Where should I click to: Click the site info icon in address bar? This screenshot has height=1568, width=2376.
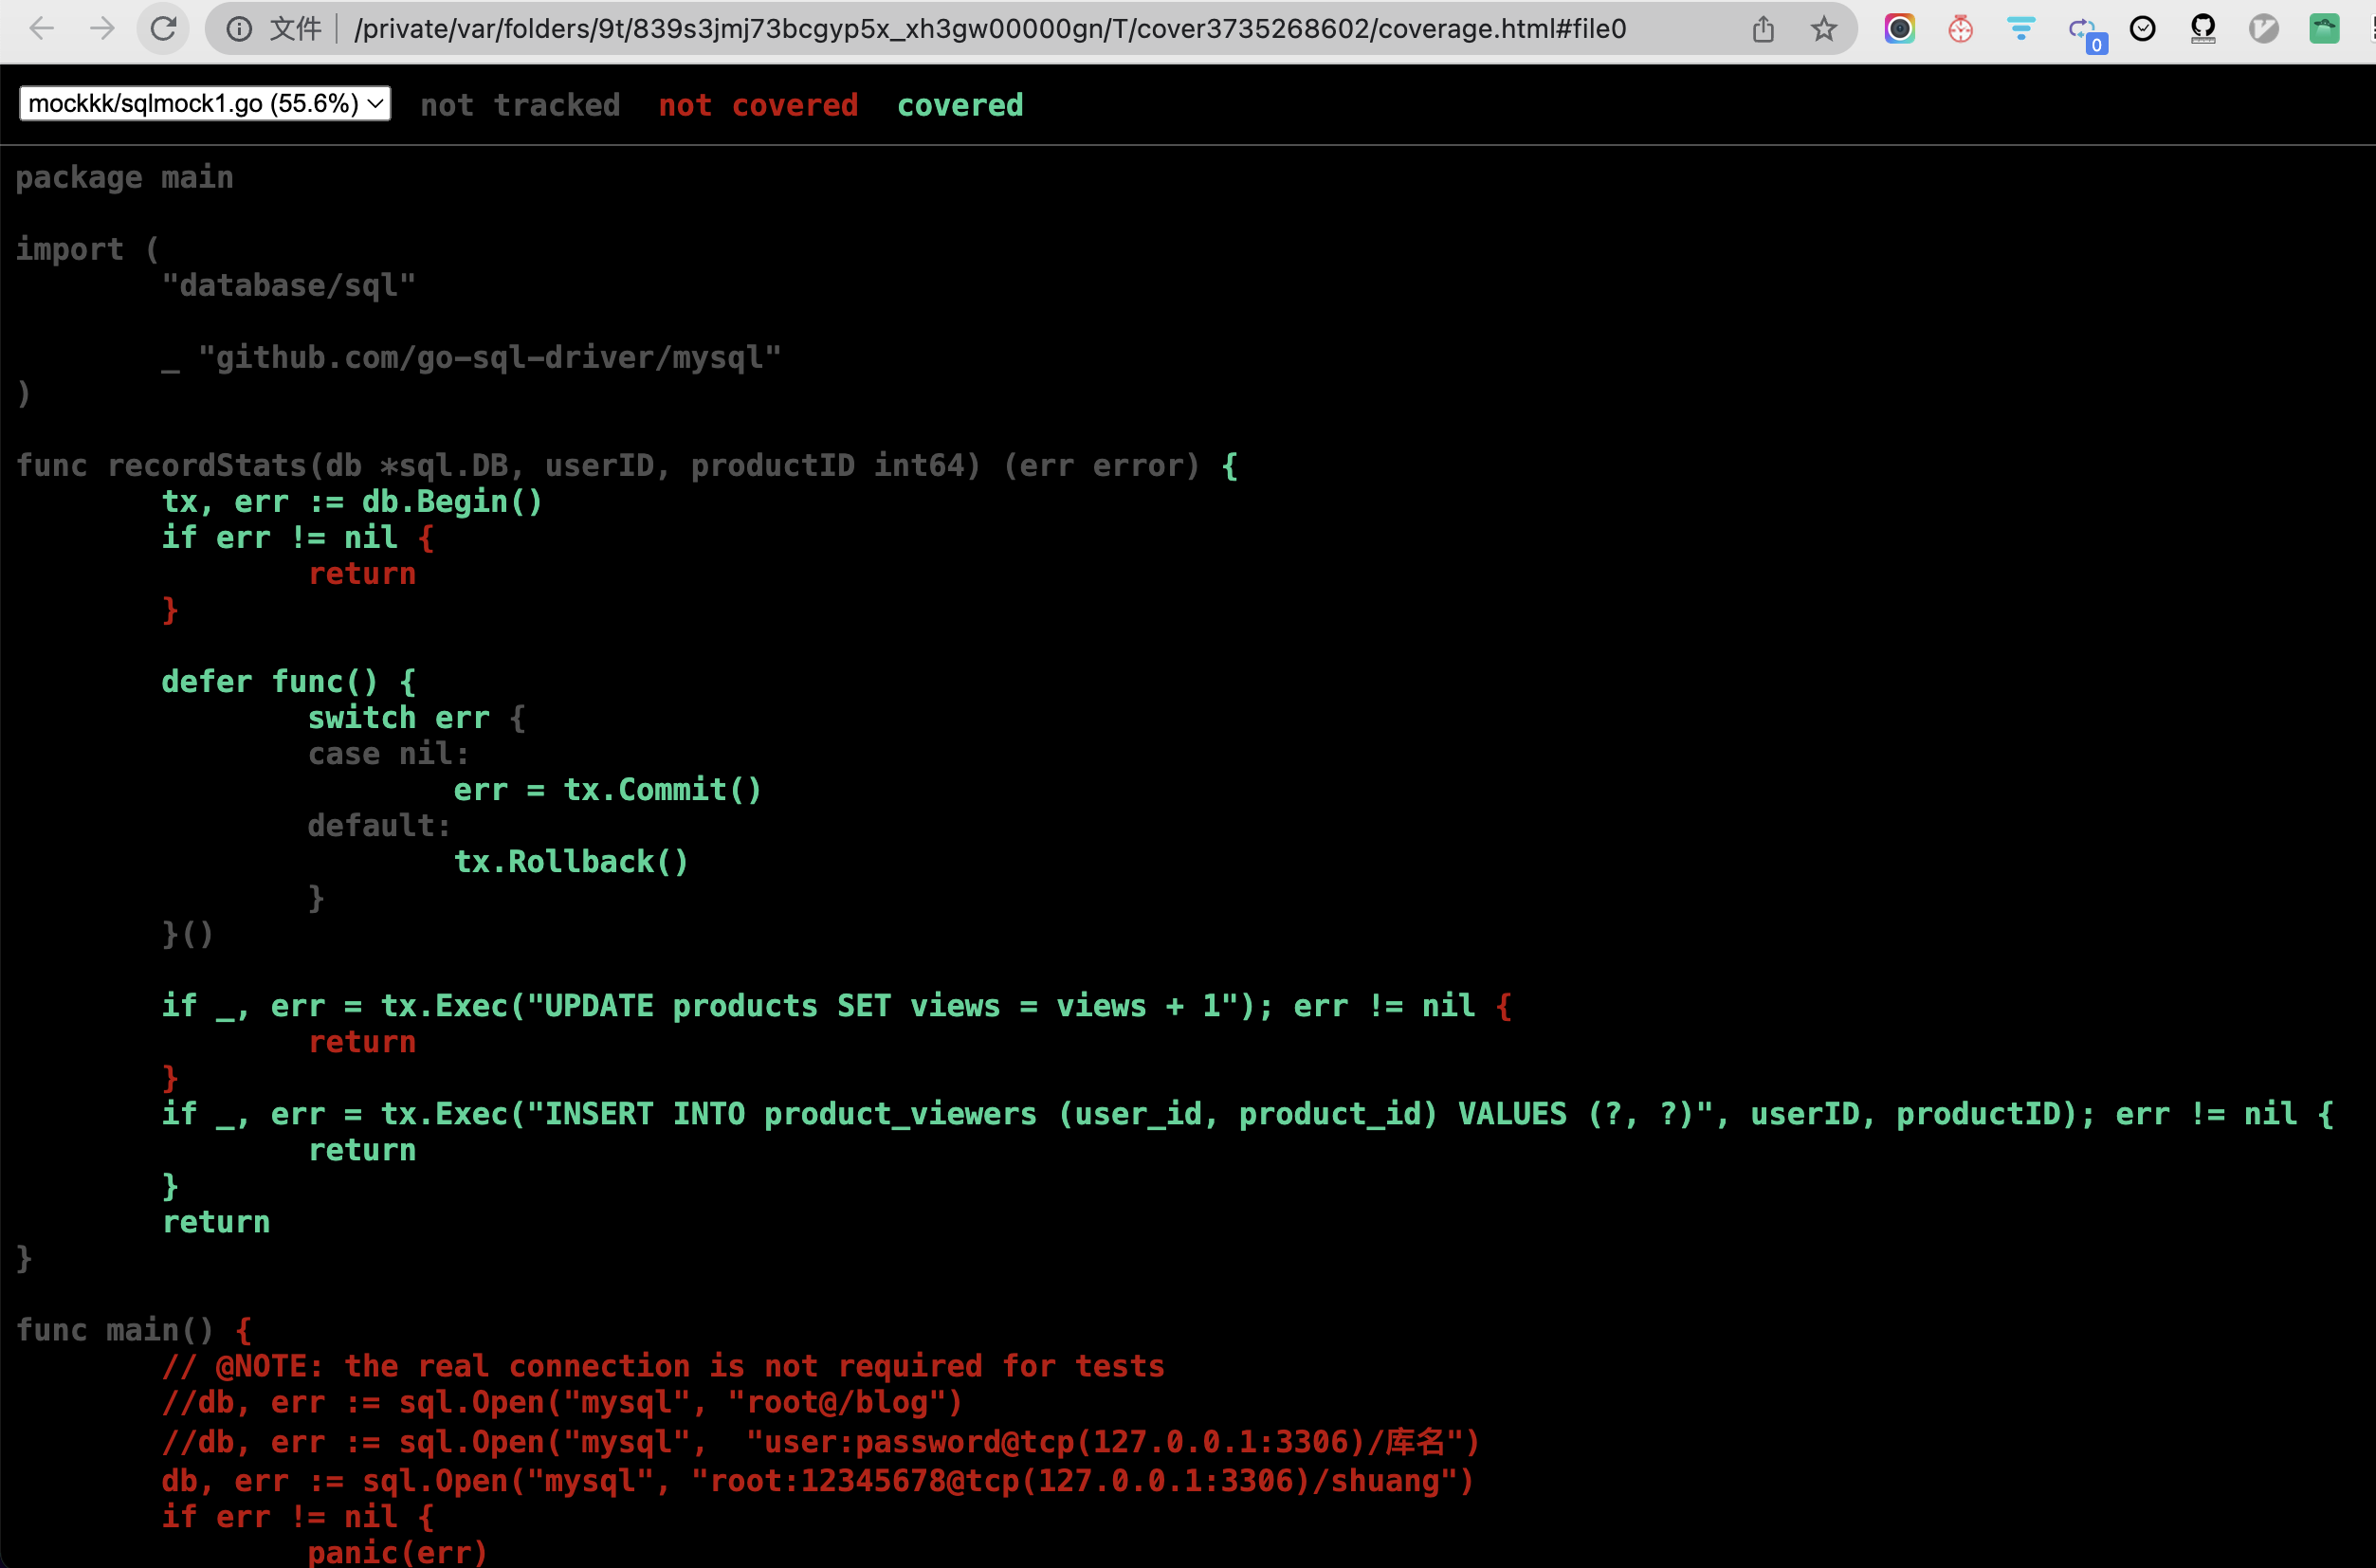tap(239, 29)
